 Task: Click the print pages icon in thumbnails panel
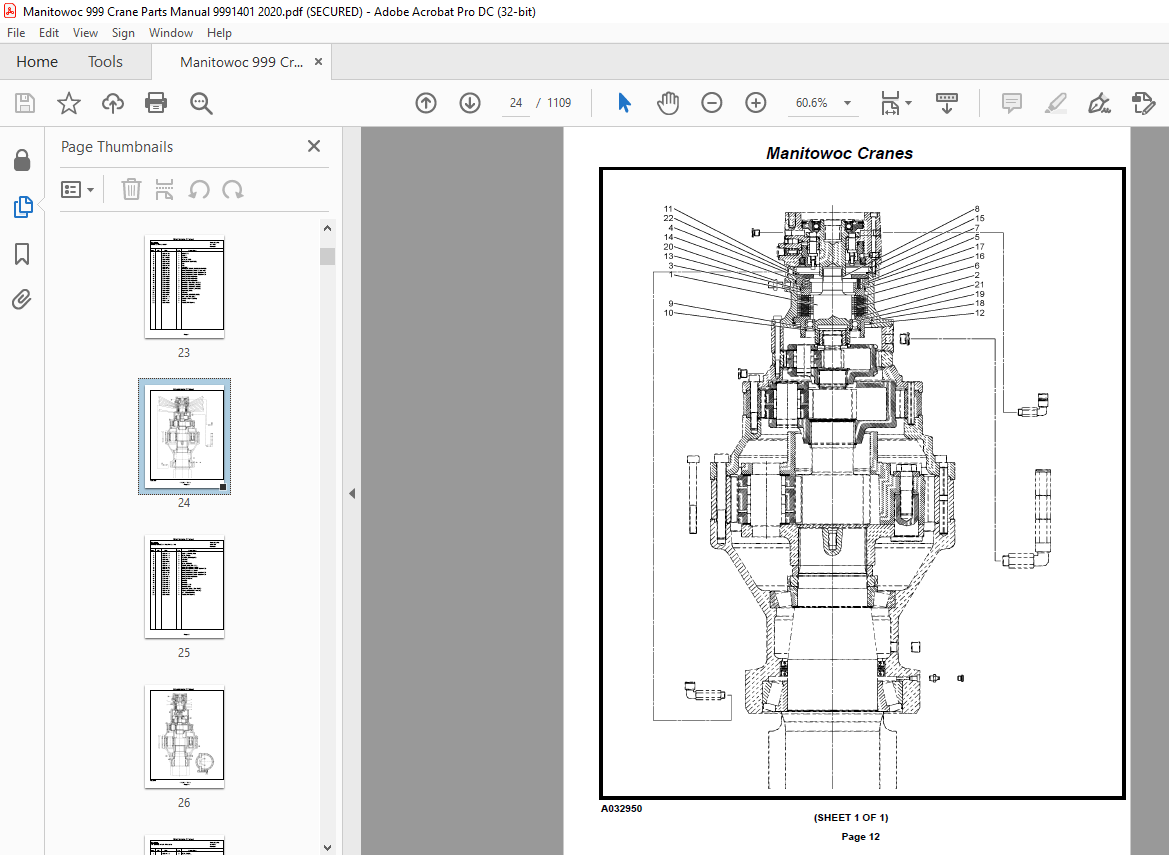164,189
